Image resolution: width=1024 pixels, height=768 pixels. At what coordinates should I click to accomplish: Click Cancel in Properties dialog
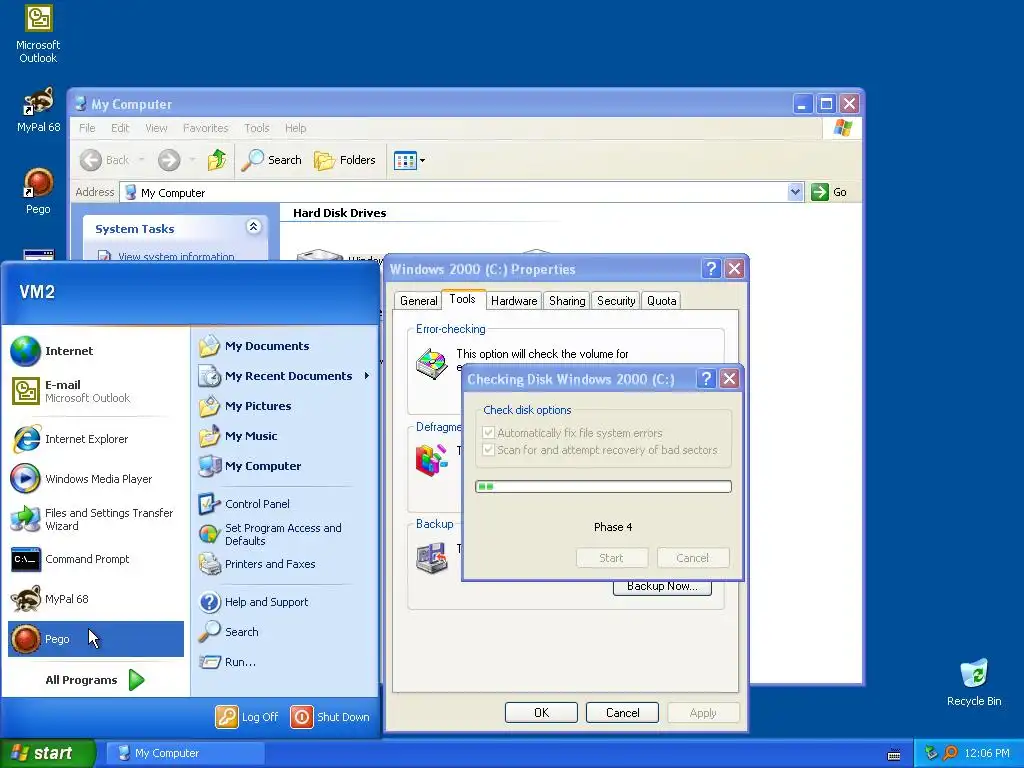(622, 712)
